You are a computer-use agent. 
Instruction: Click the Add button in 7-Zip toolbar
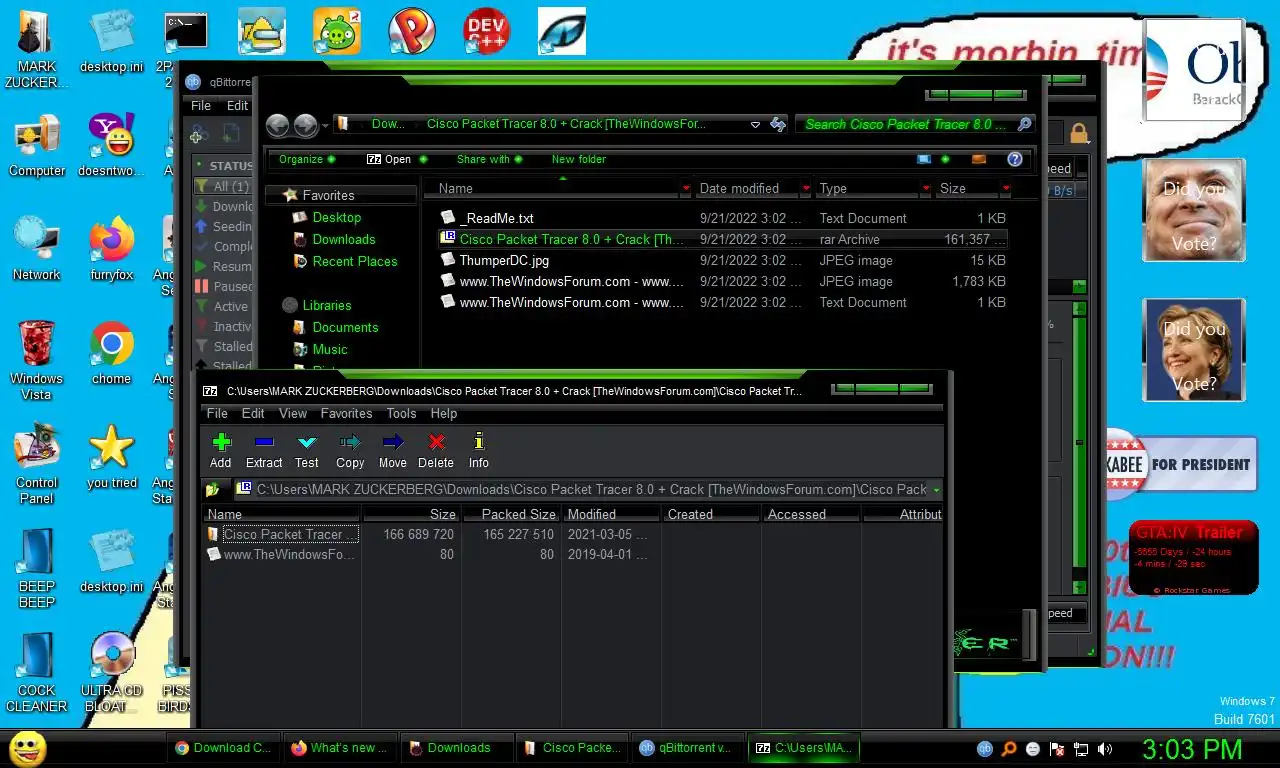[x=221, y=450]
